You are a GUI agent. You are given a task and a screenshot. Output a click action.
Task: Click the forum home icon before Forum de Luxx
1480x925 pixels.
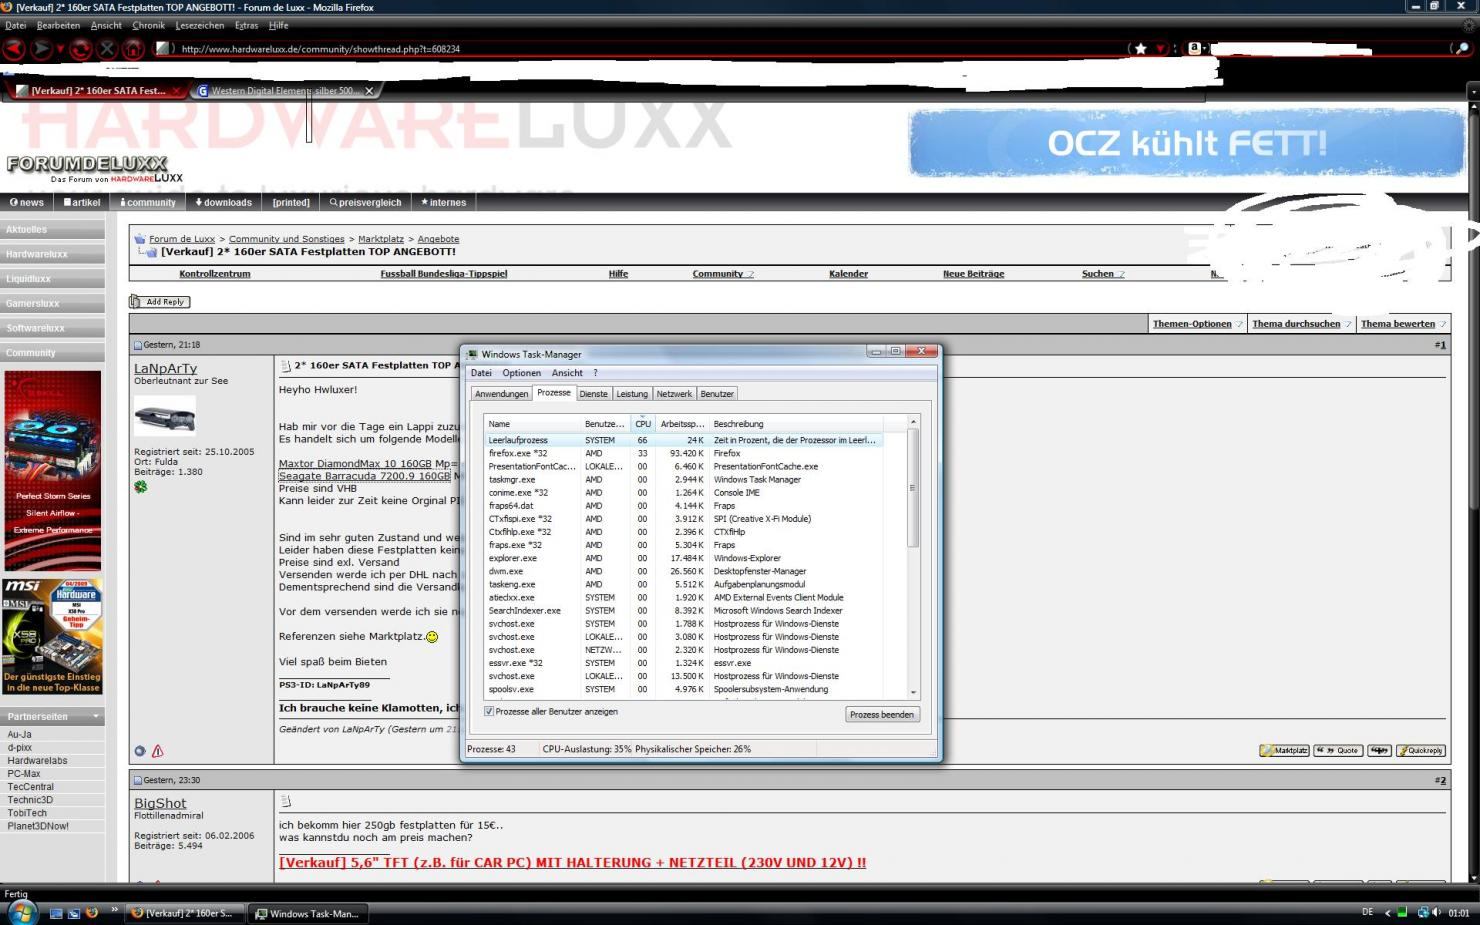(x=140, y=239)
